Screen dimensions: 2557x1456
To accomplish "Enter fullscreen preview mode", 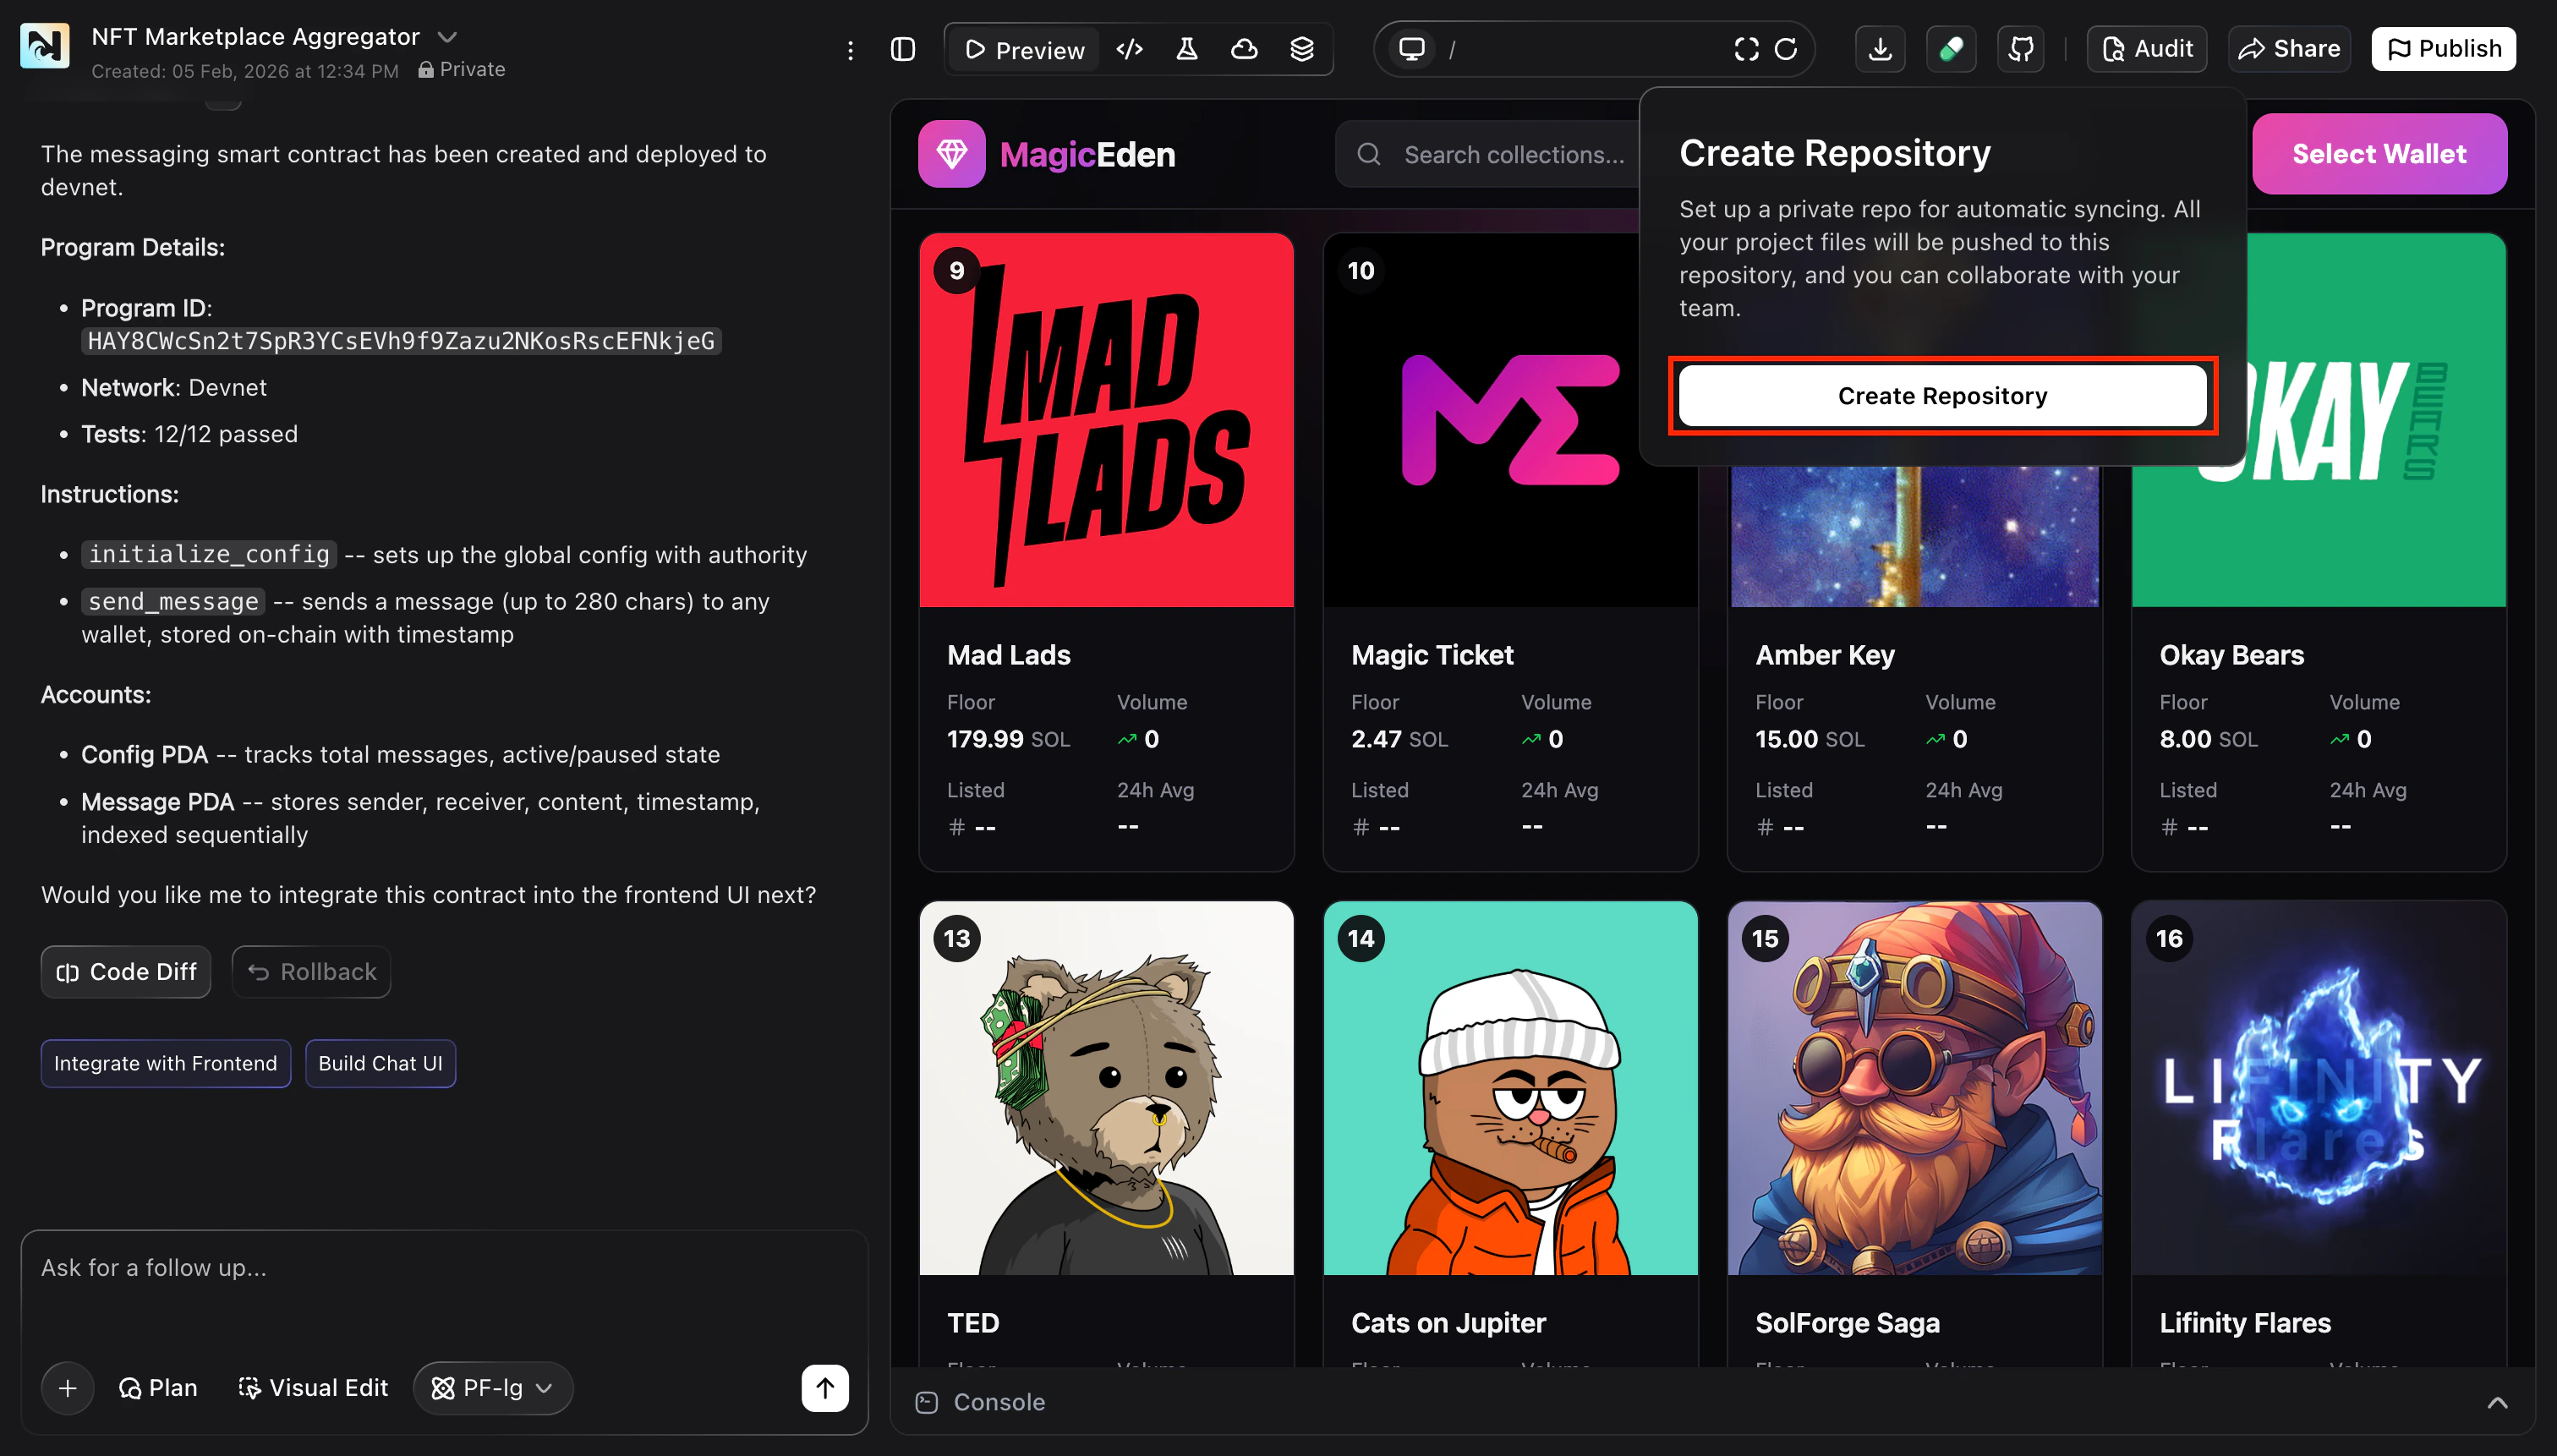I will click(1746, 49).
